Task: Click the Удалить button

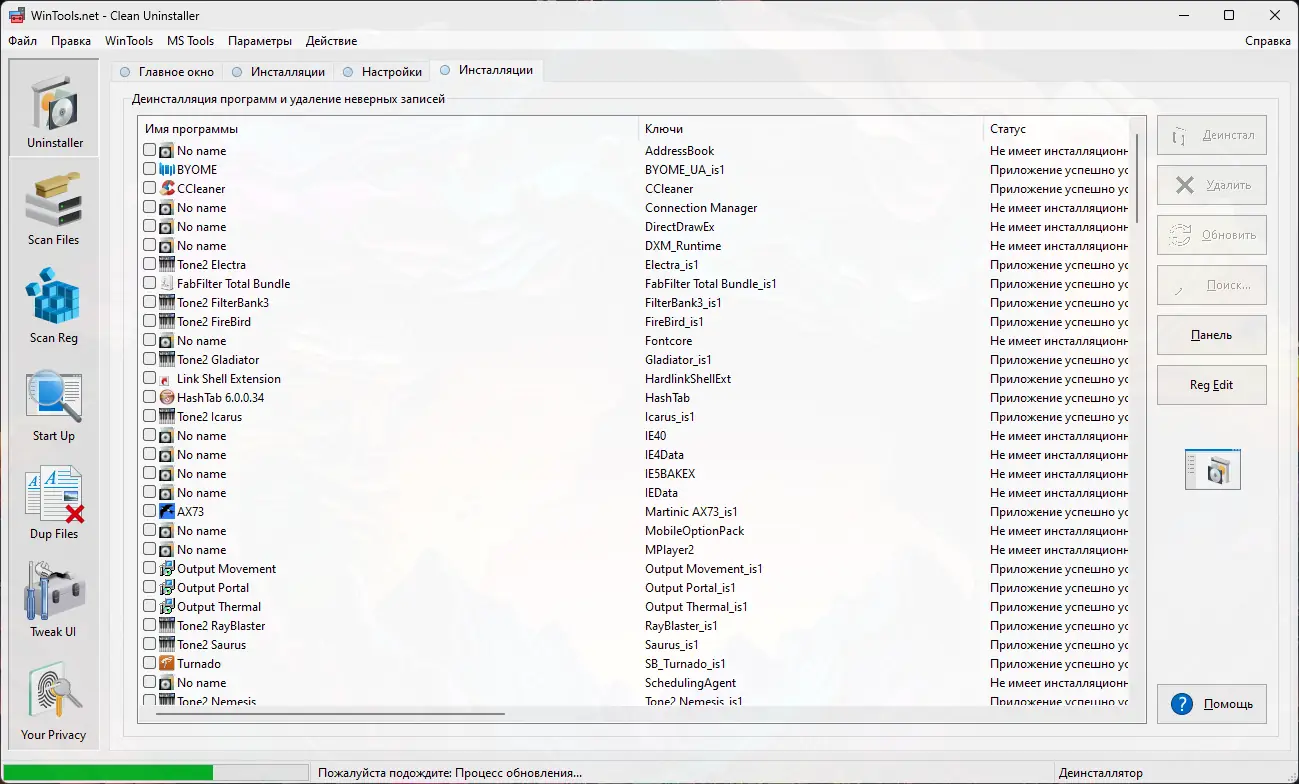Action: pos(1212,185)
